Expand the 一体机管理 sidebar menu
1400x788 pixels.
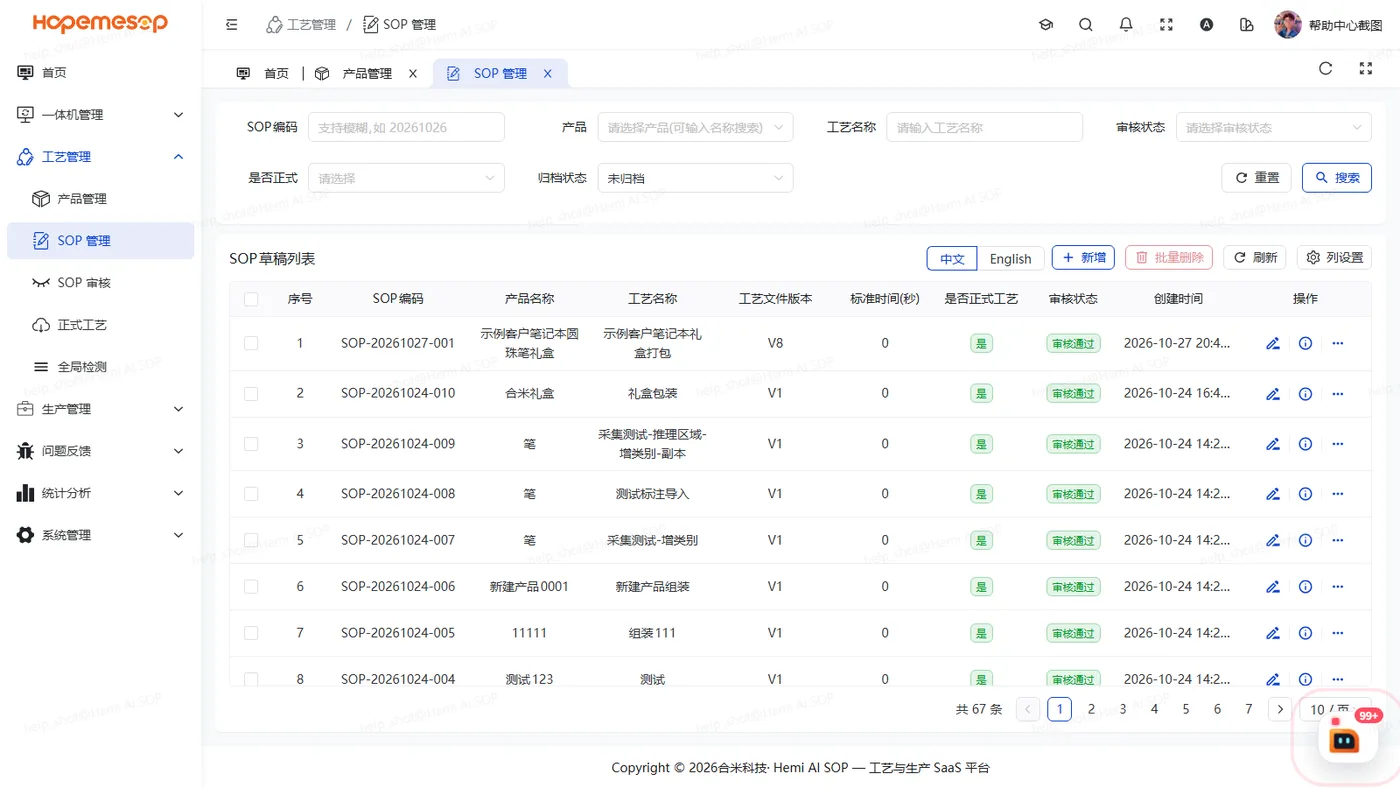100,115
